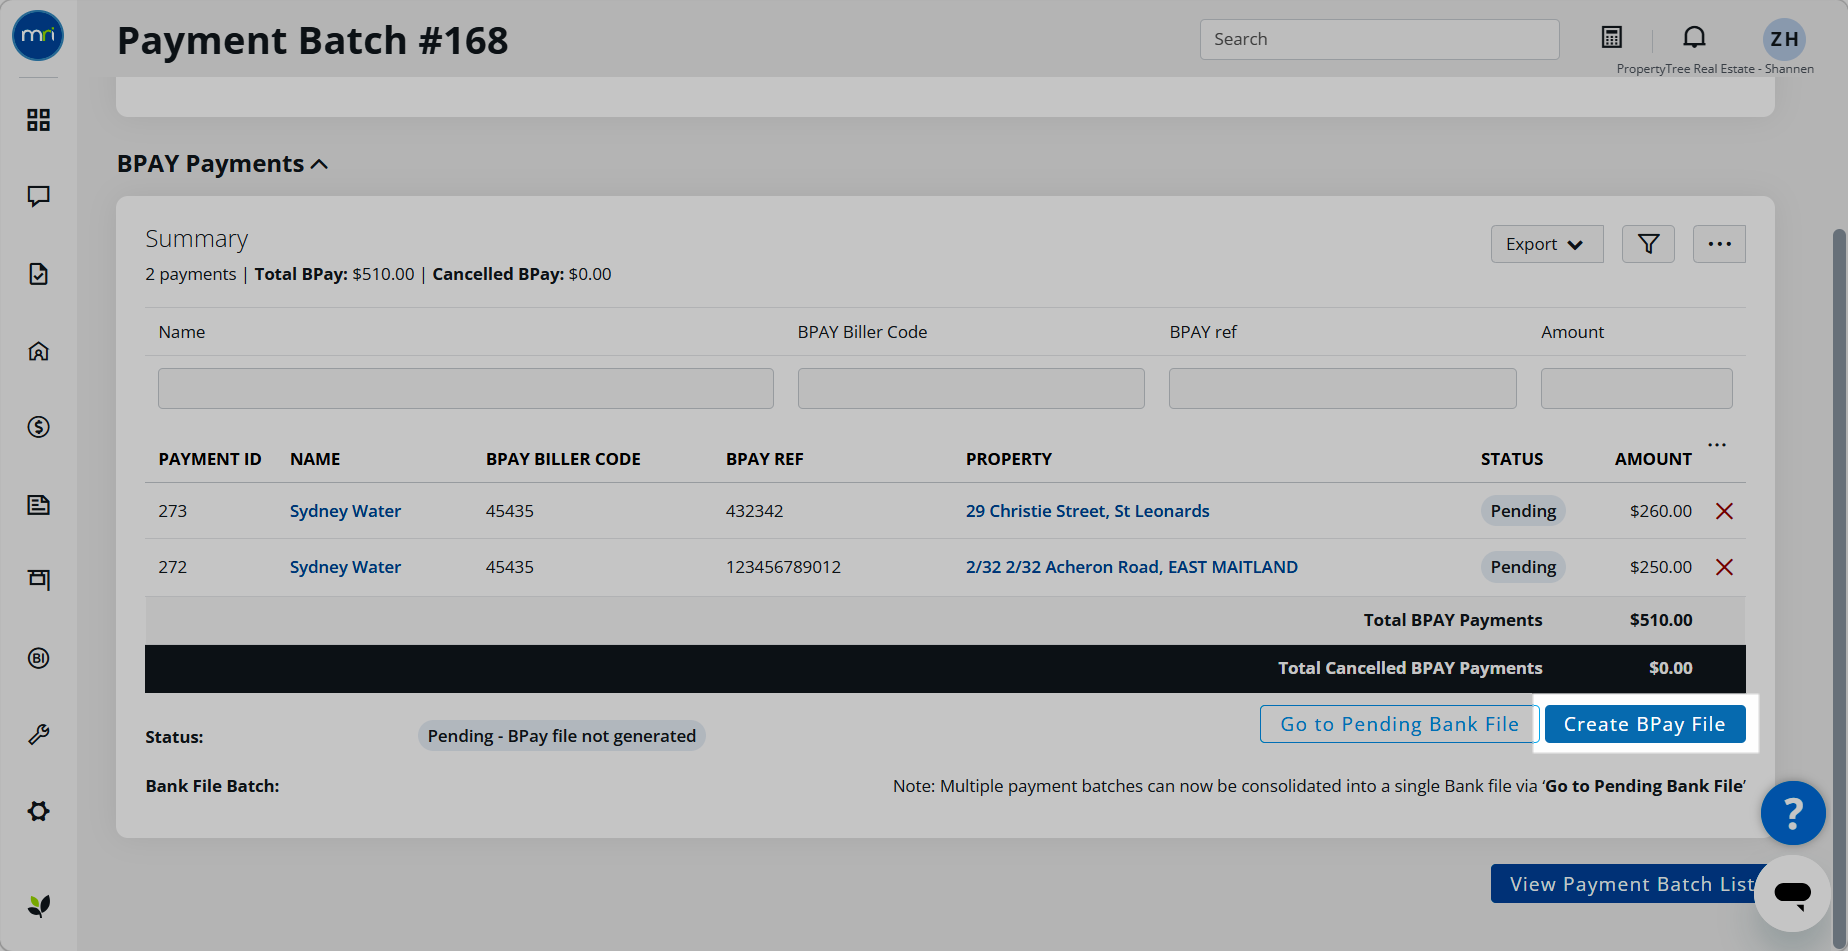Click Create BPay File button
This screenshot has height=951, width=1848.
click(1645, 724)
